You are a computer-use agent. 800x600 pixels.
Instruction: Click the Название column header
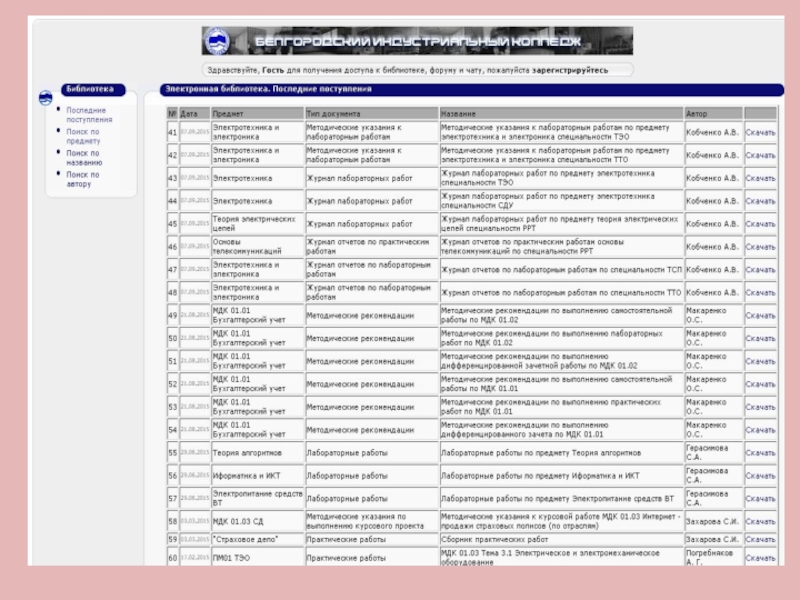pos(561,114)
